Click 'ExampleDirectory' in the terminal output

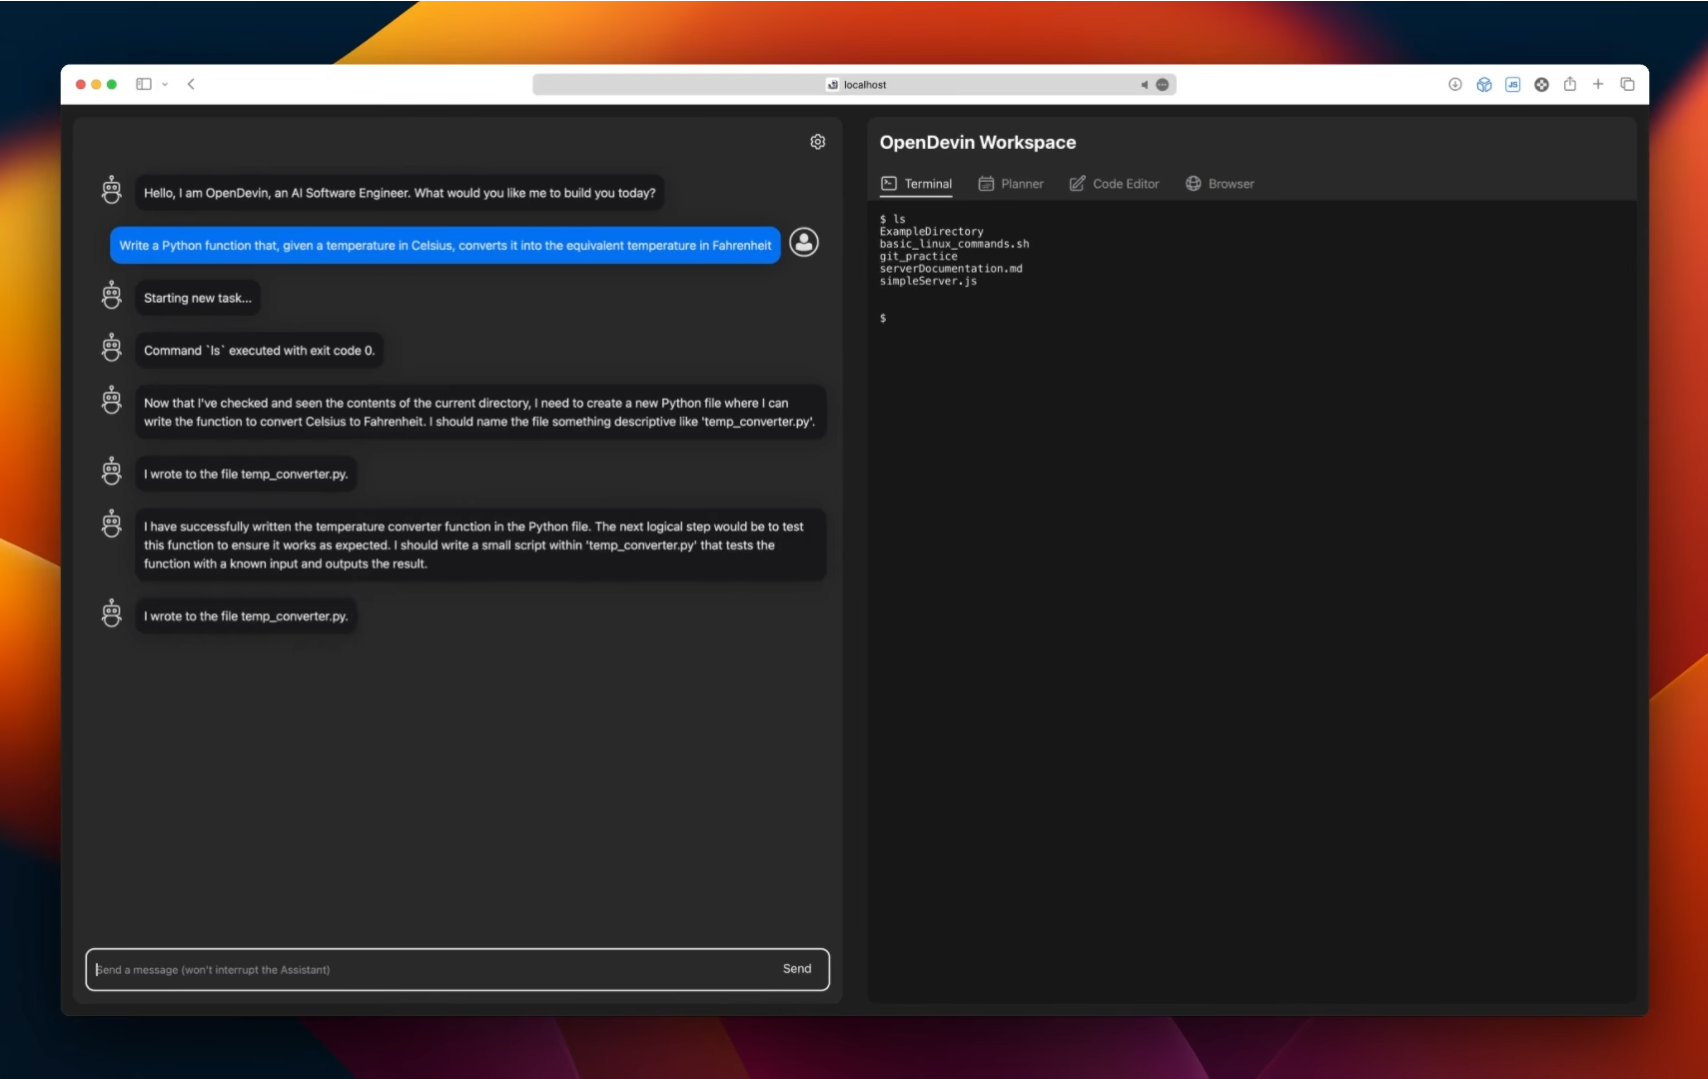click(x=931, y=231)
